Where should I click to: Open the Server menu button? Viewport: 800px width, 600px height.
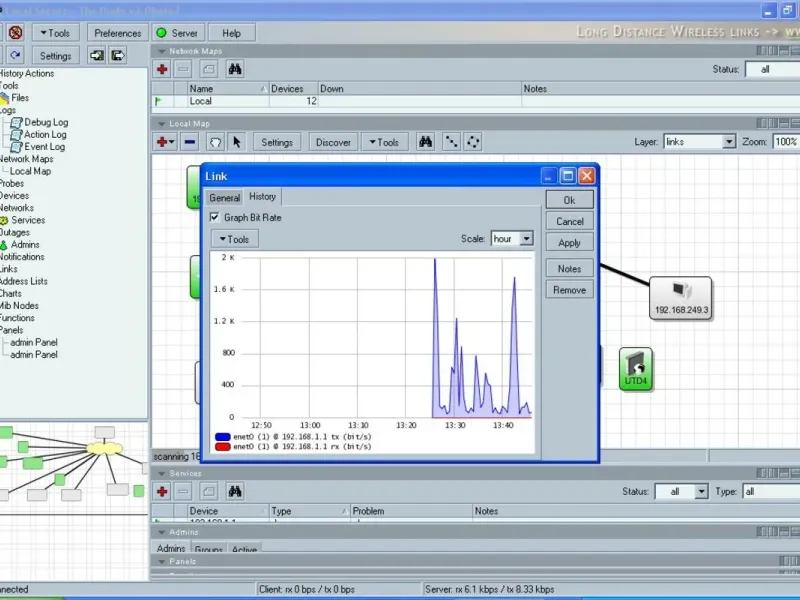[x=178, y=33]
